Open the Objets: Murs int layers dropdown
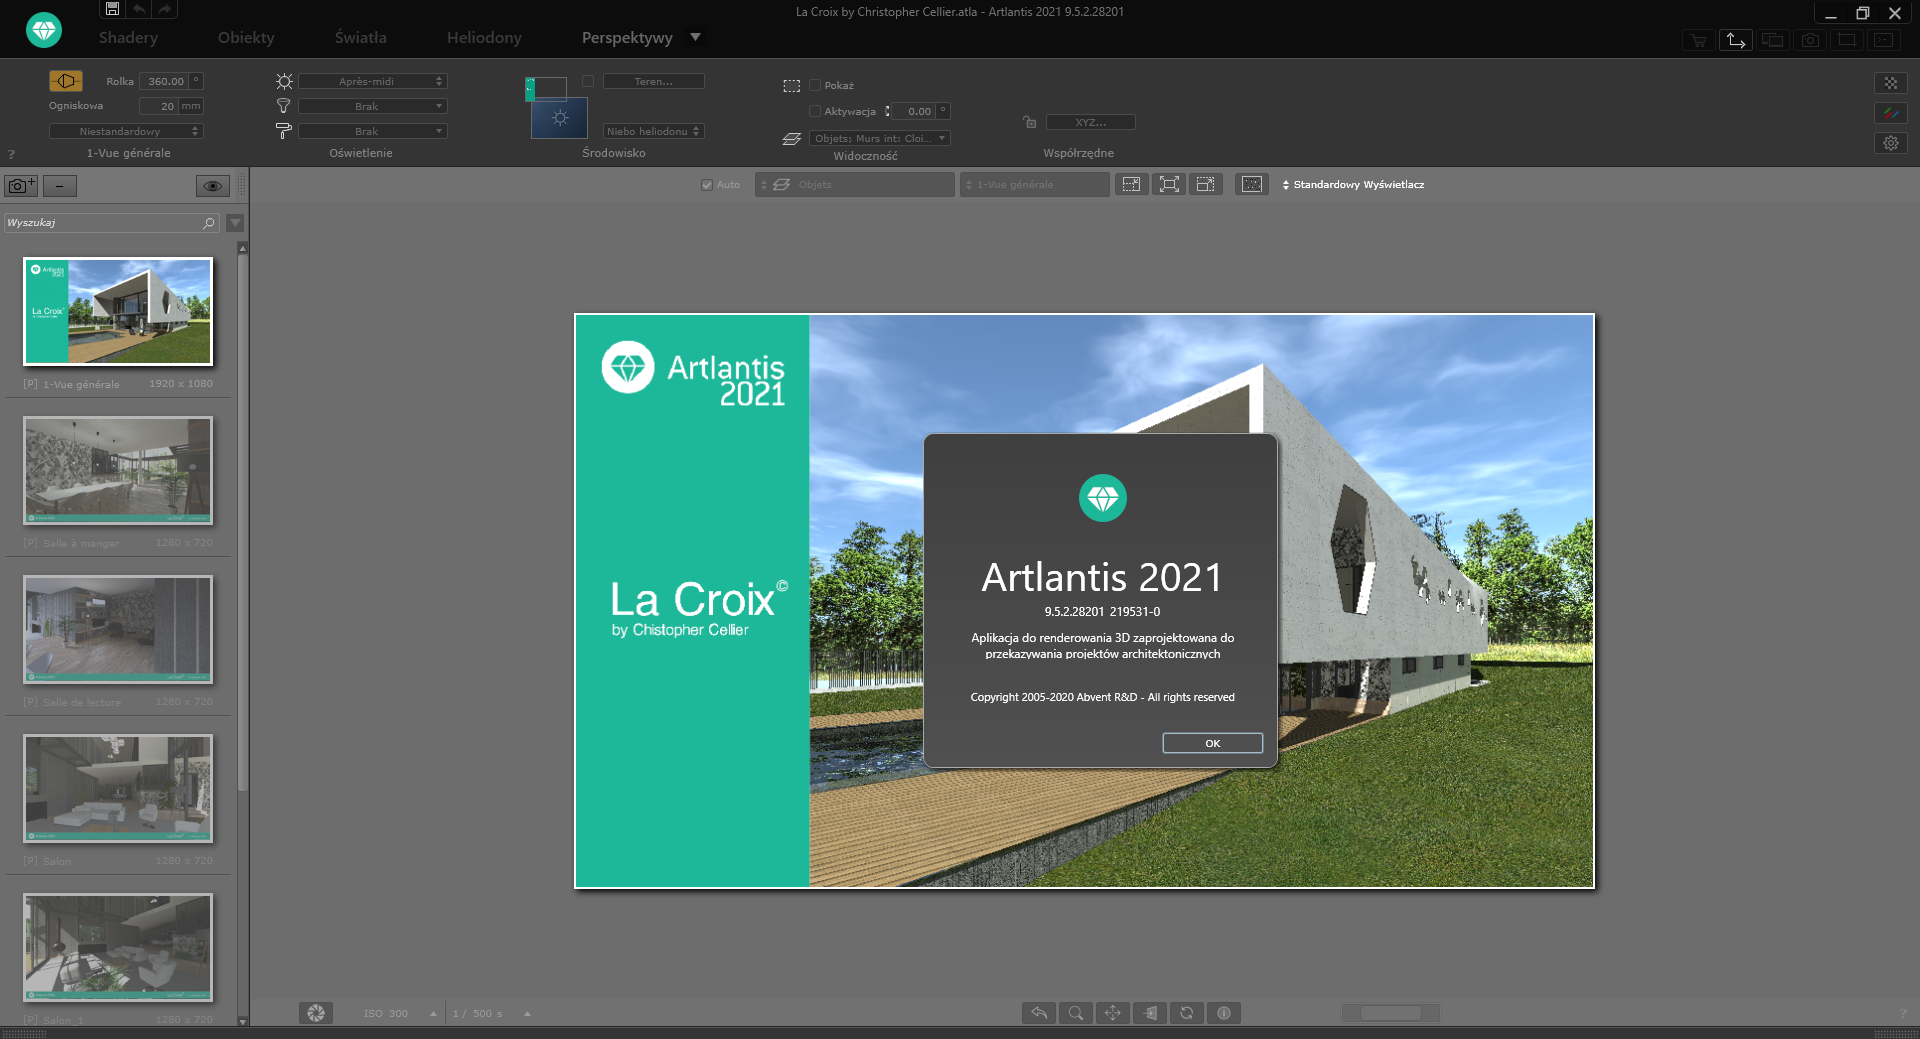 [x=880, y=138]
